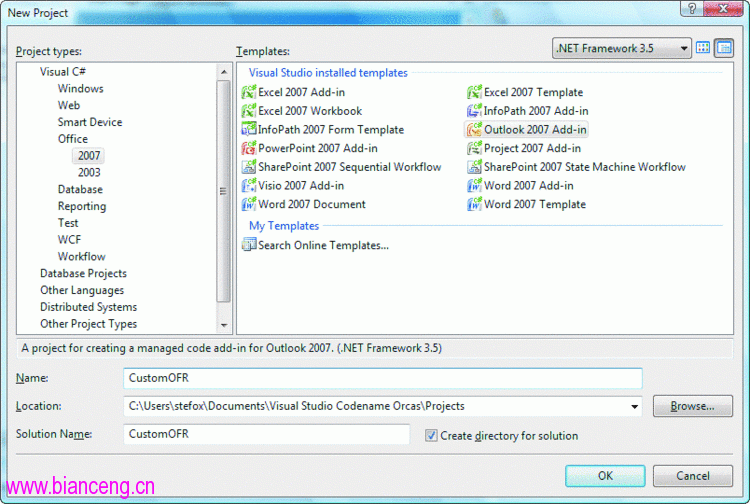750x504 pixels.
Task: Click the Solution Name input field
Action: [x=266, y=434]
